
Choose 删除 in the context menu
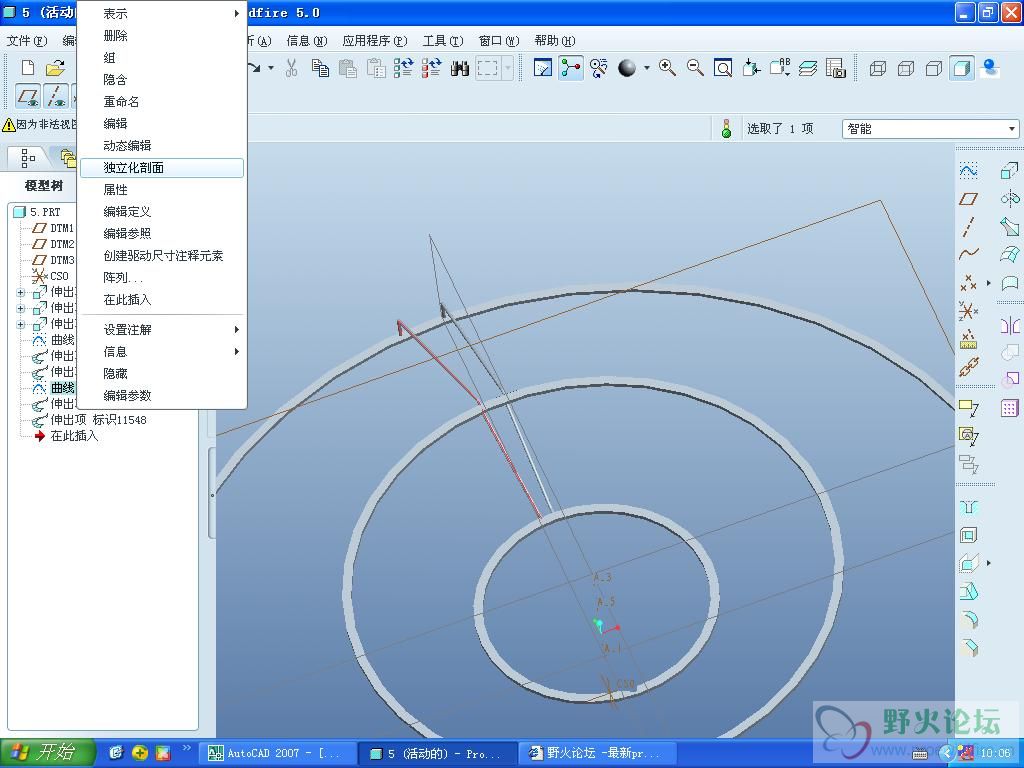(162, 36)
